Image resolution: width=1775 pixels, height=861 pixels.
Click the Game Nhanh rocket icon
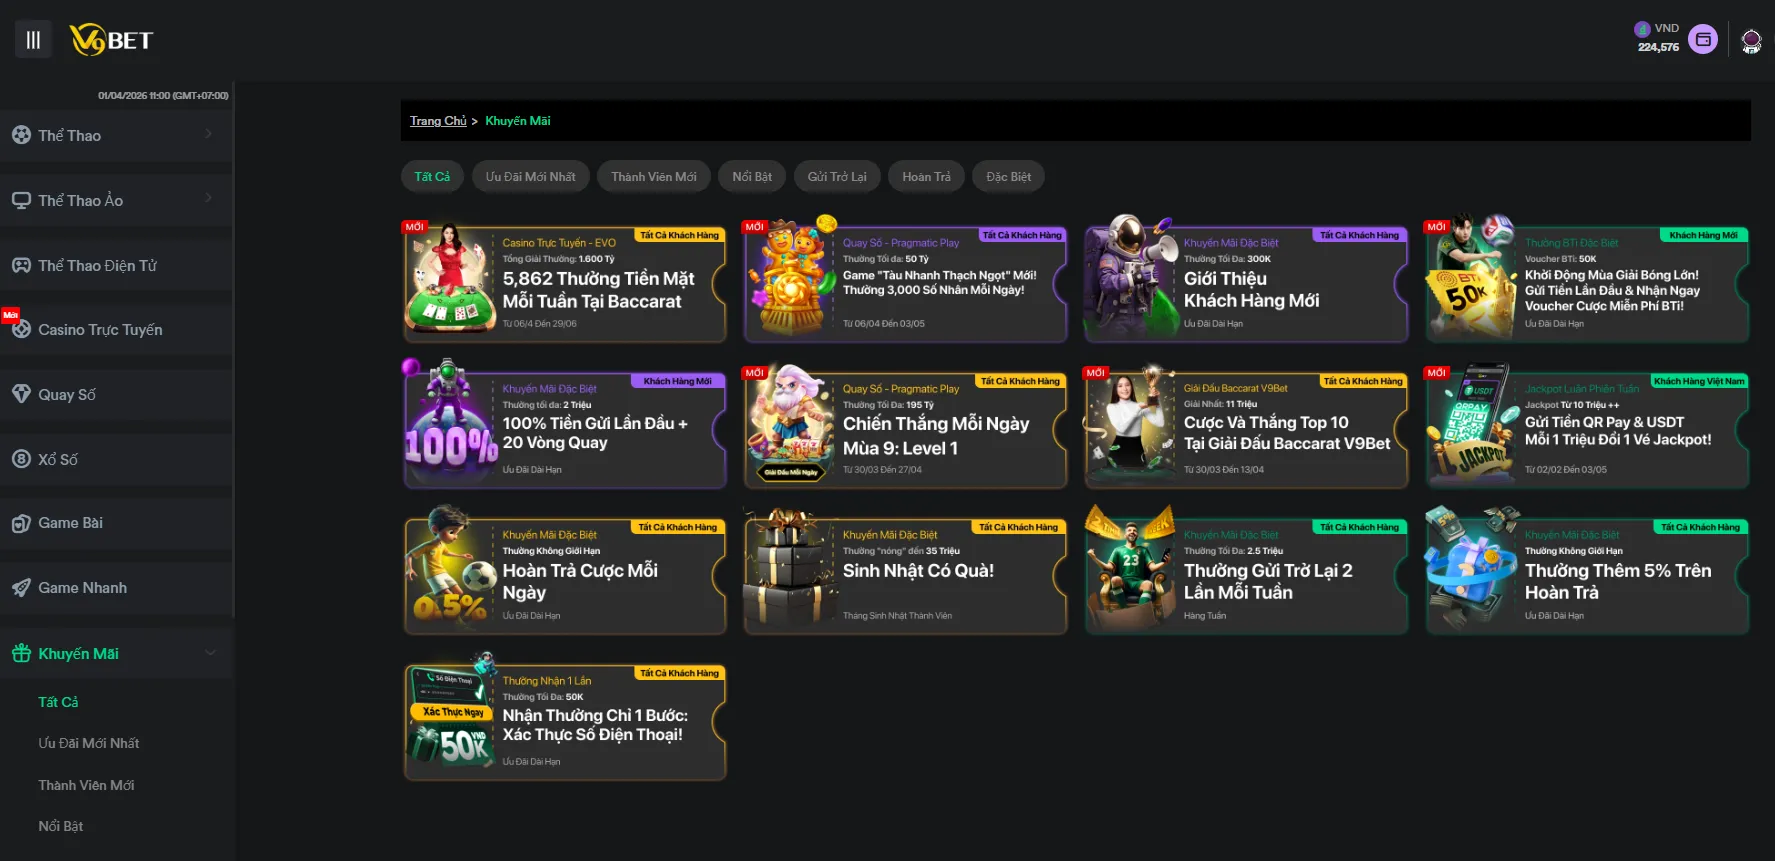[21, 588]
